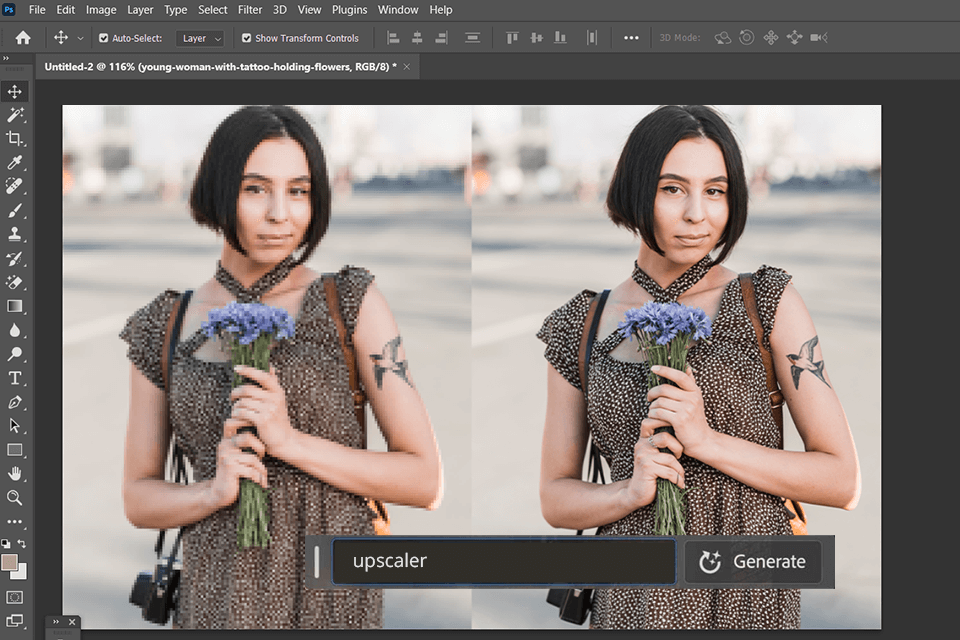The image size is (960, 640).
Task: Click the Home icon in options bar
Action: point(23,38)
